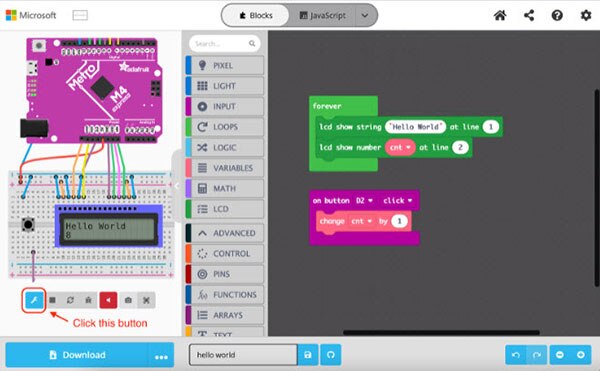Open the MATH block category
This screenshot has height=371, width=600.
[225, 189]
